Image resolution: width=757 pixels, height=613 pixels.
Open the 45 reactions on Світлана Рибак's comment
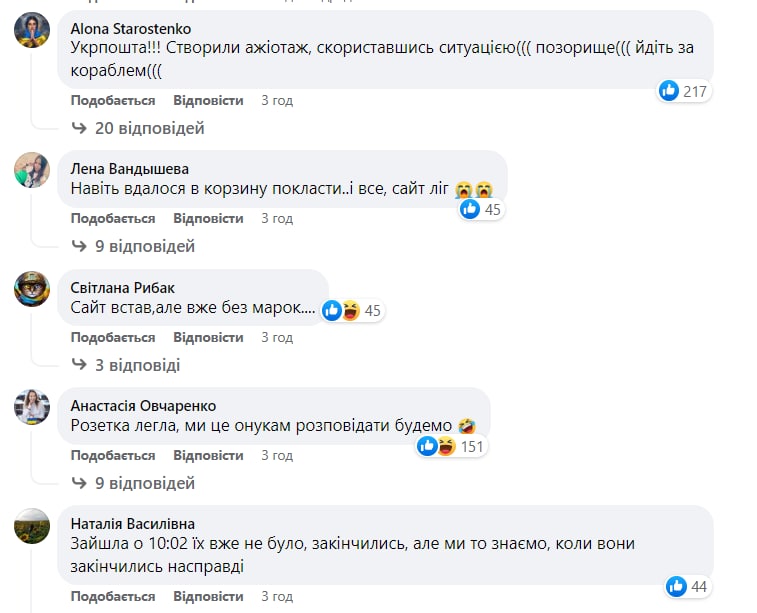point(354,310)
